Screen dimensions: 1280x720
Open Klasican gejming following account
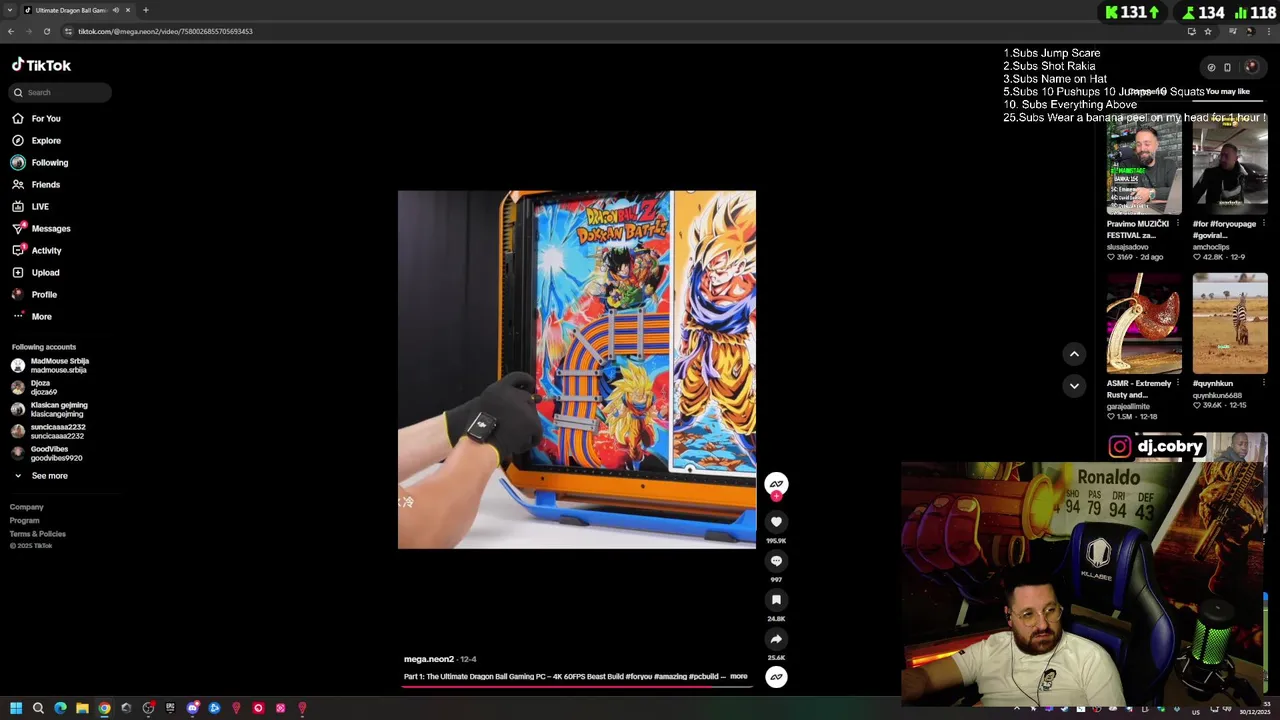[x=49, y=409]
